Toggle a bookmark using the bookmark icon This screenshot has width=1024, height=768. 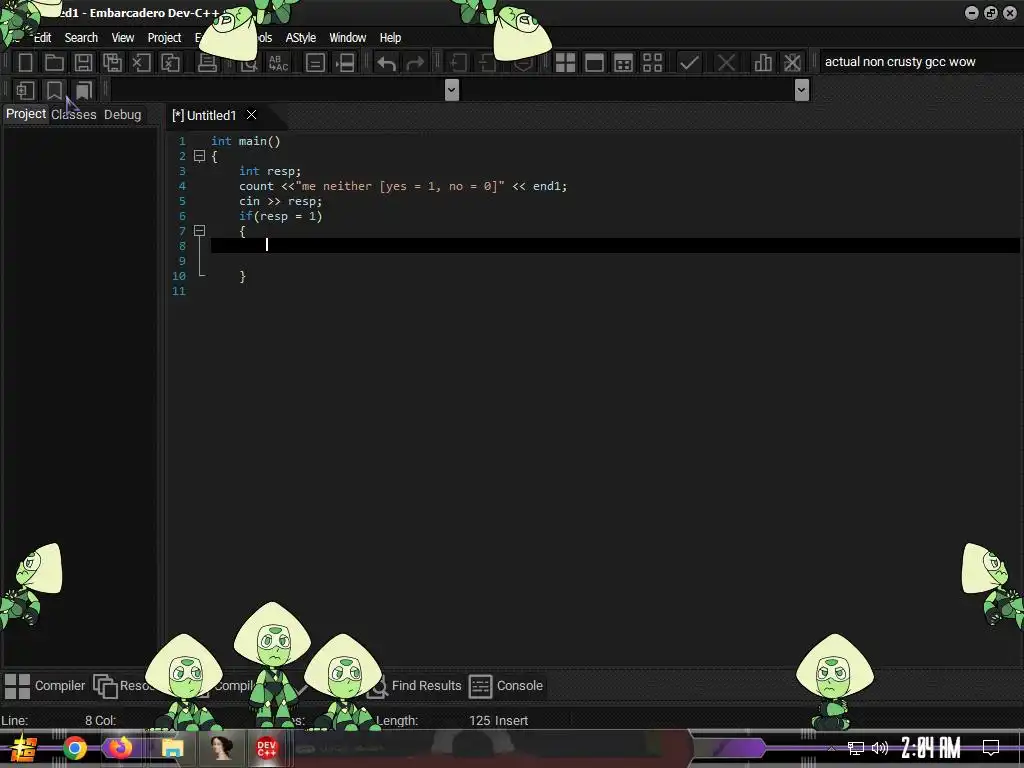[54, 90]
